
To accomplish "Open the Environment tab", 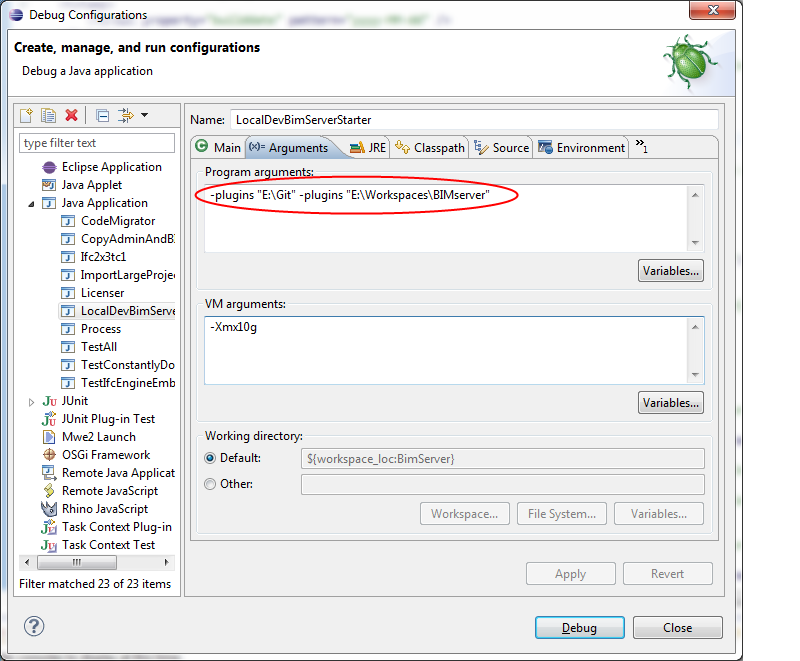I will tap(581, 147).
